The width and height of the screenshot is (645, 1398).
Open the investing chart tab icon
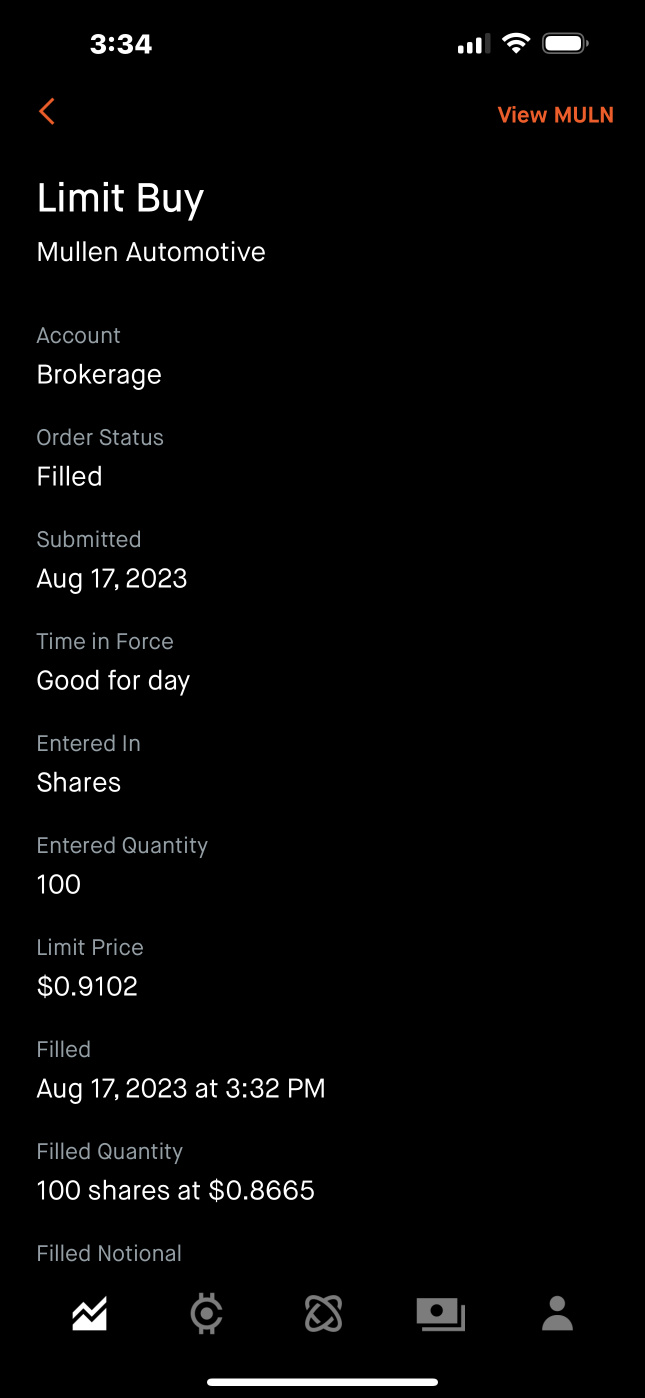point(90,1314)
